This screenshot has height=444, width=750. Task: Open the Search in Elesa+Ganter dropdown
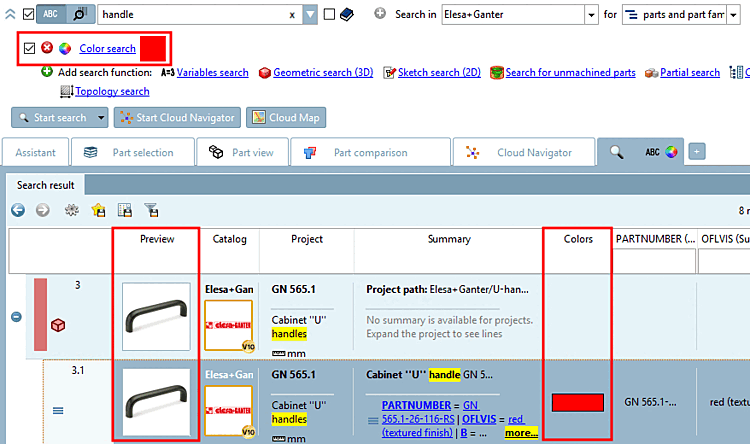click(591, 15)
